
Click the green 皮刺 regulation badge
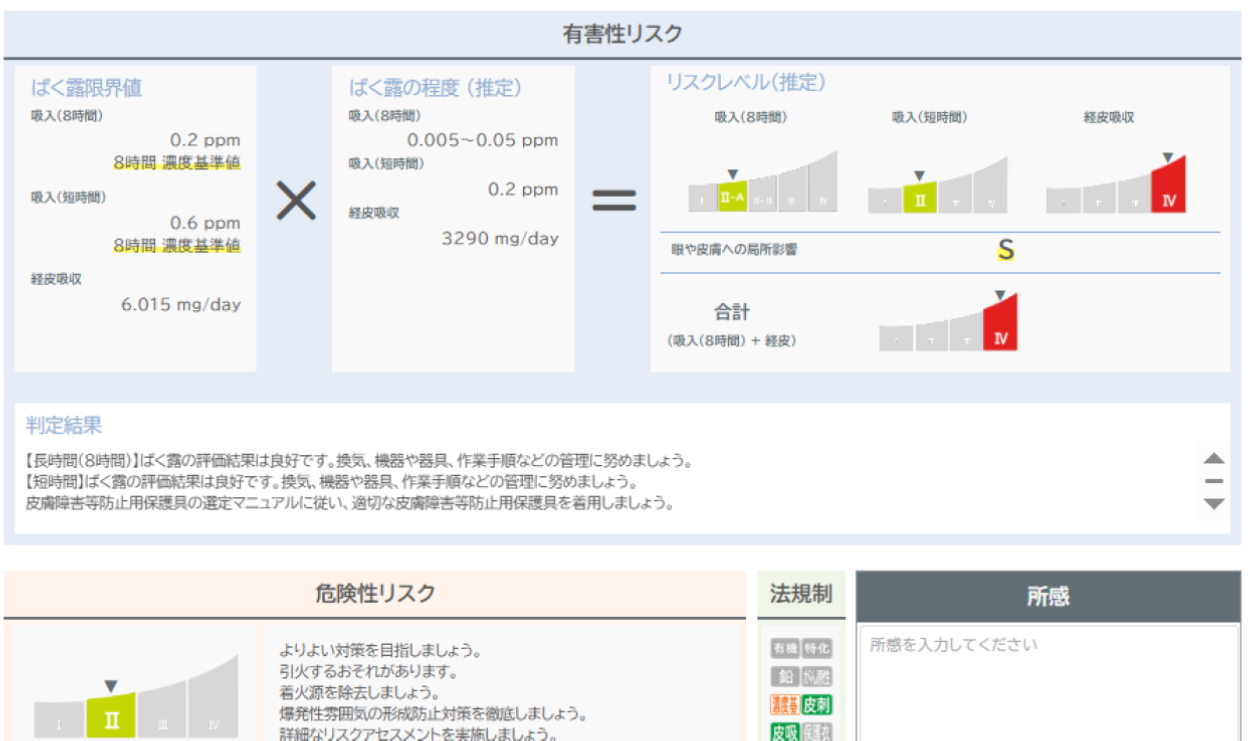[x=817, y=704]
